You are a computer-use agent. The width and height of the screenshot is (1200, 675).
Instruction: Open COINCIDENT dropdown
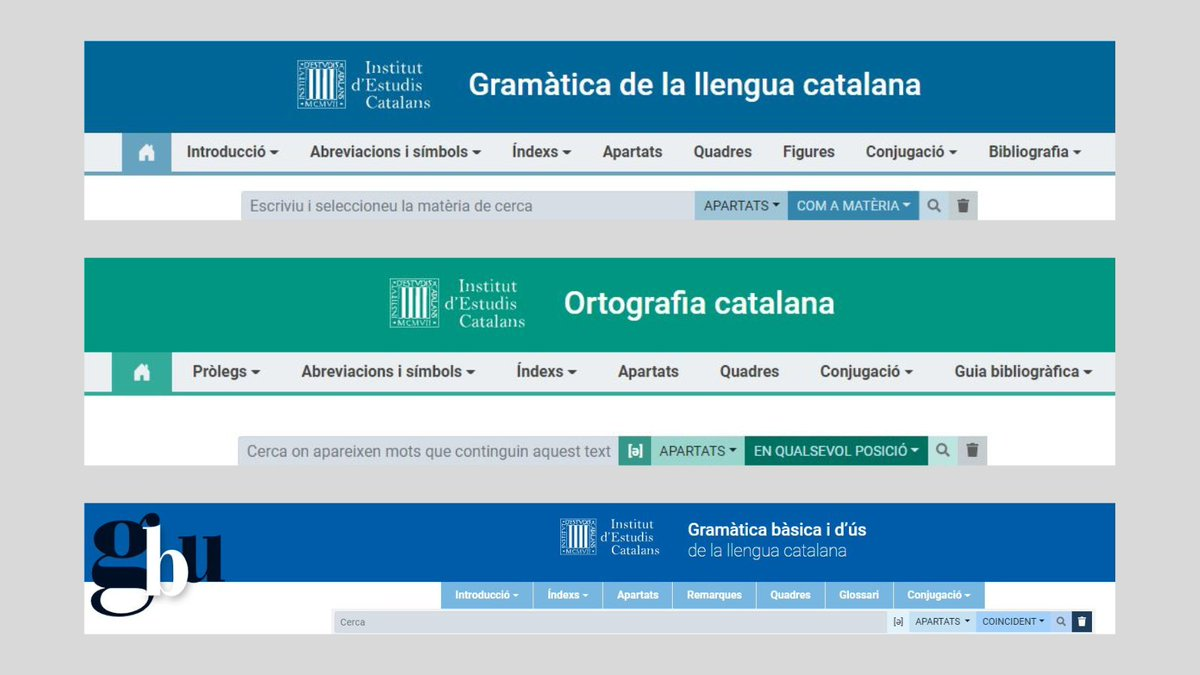tap(1013, 622)
